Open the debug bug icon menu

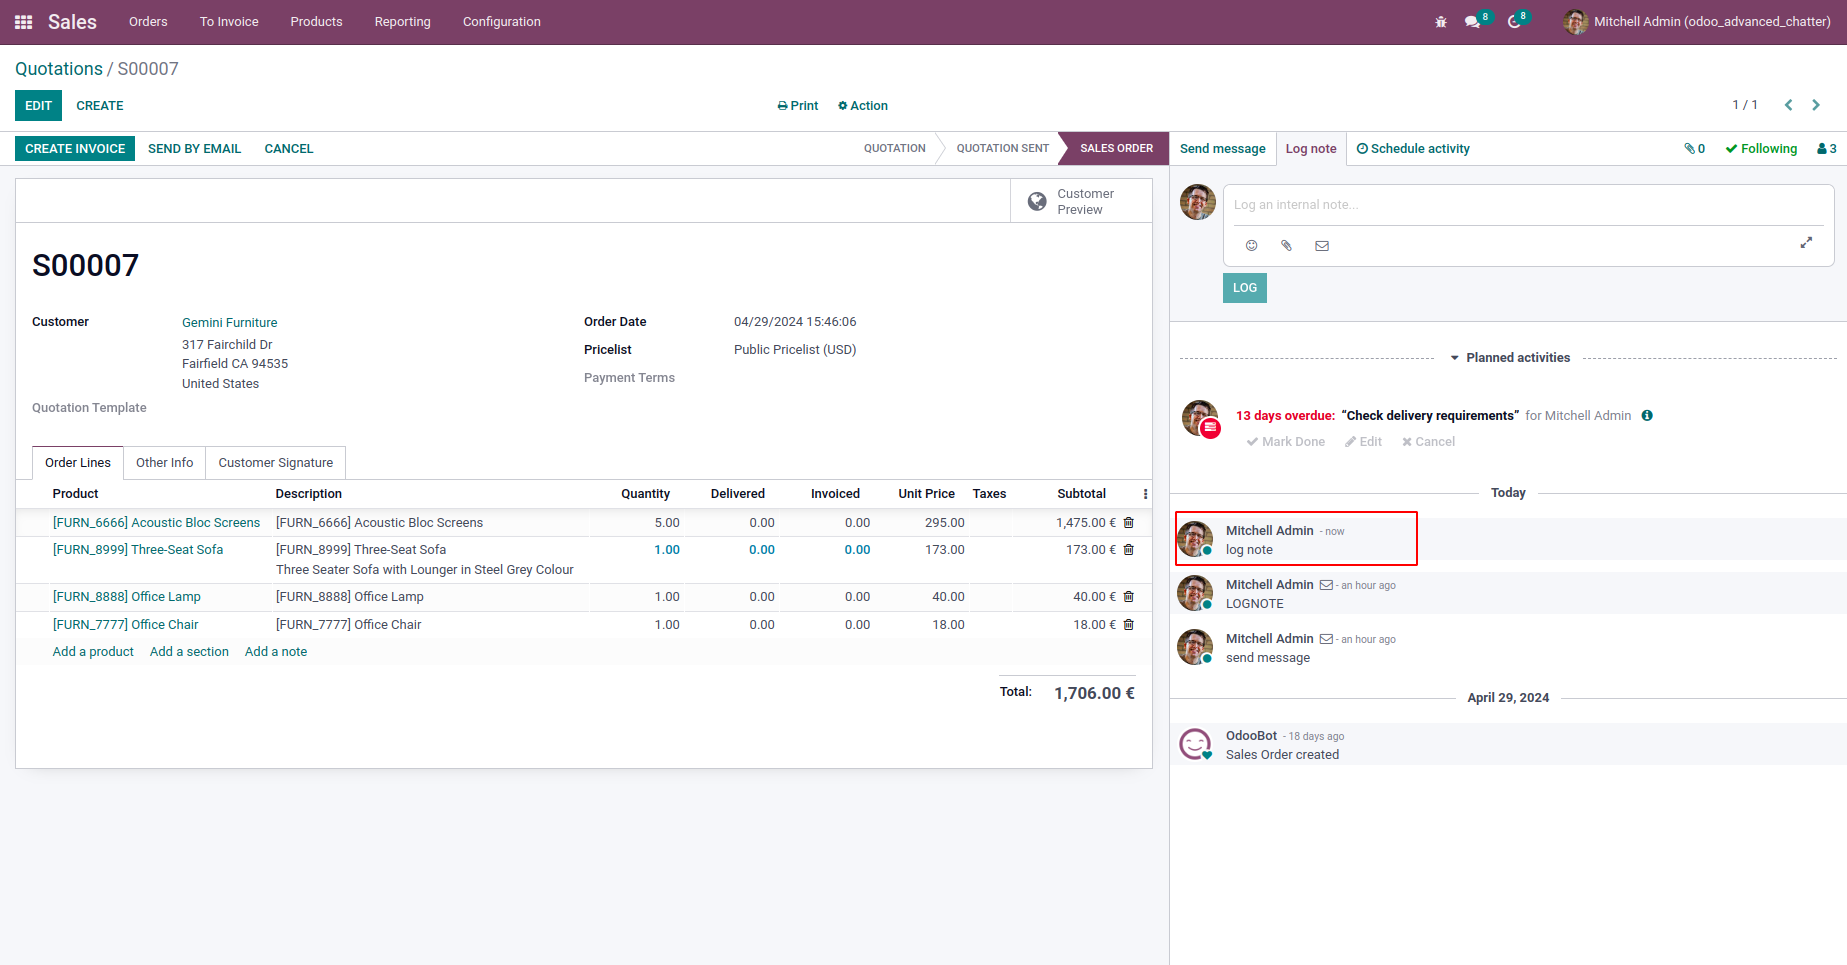click(x=1441, y=22)
